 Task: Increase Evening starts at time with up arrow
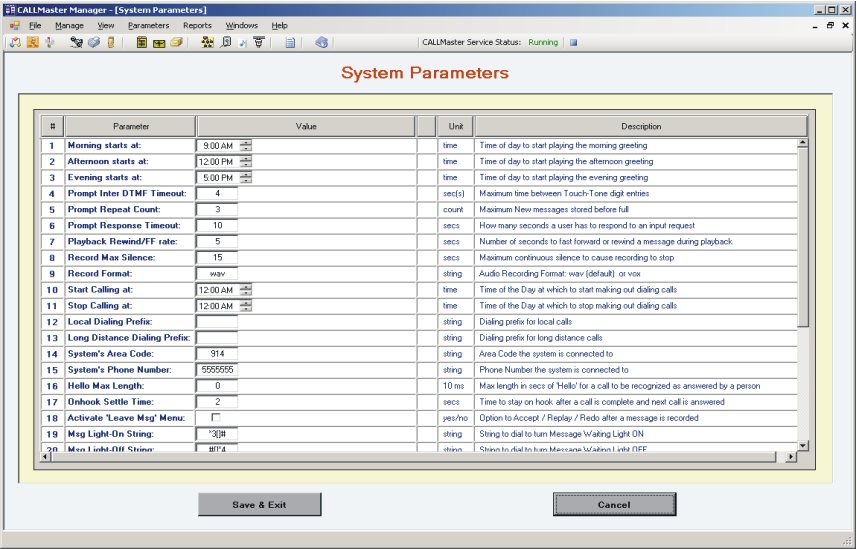[x=246, y=174]
